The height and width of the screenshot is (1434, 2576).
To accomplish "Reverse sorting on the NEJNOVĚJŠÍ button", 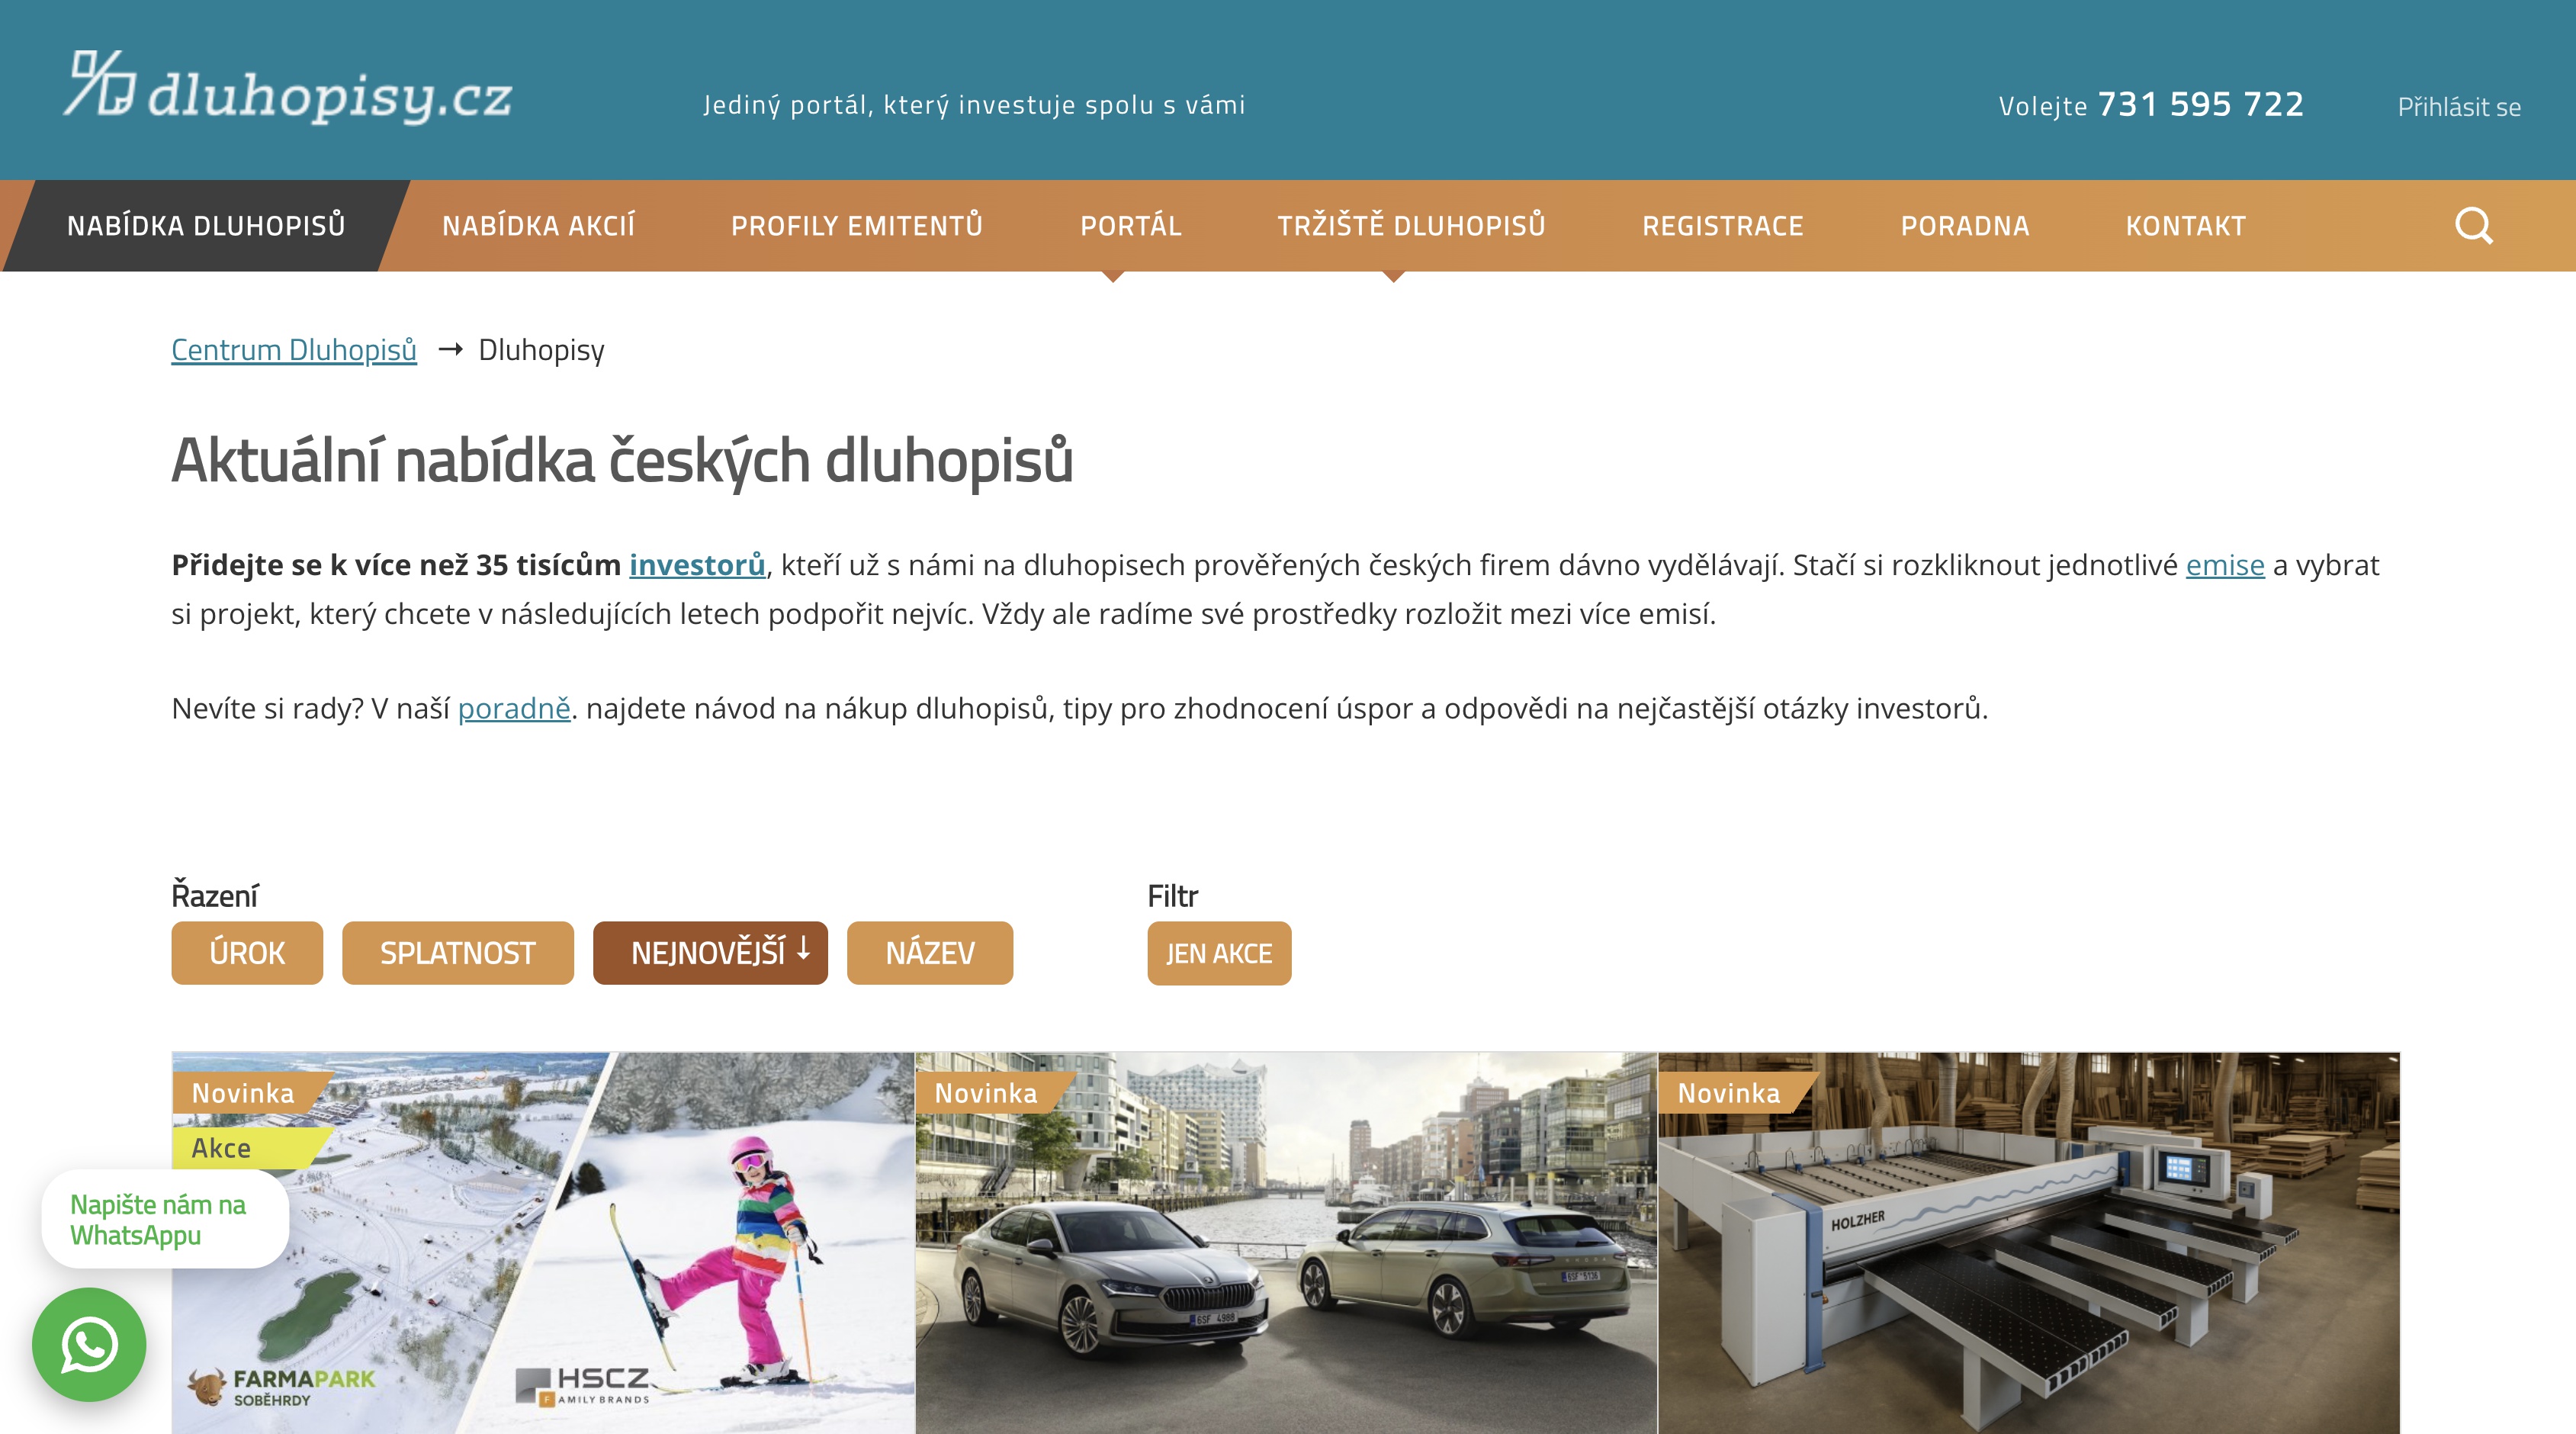I will (710, 953).
